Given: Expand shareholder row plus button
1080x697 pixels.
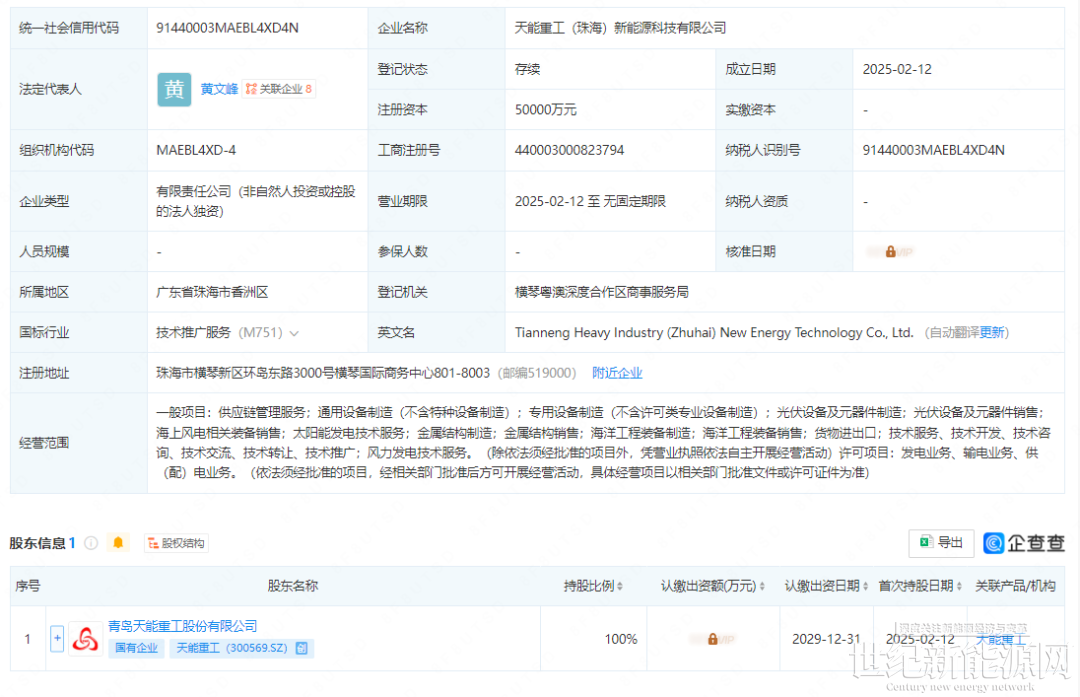Looking at the screenshot, I should click(57, 639).
